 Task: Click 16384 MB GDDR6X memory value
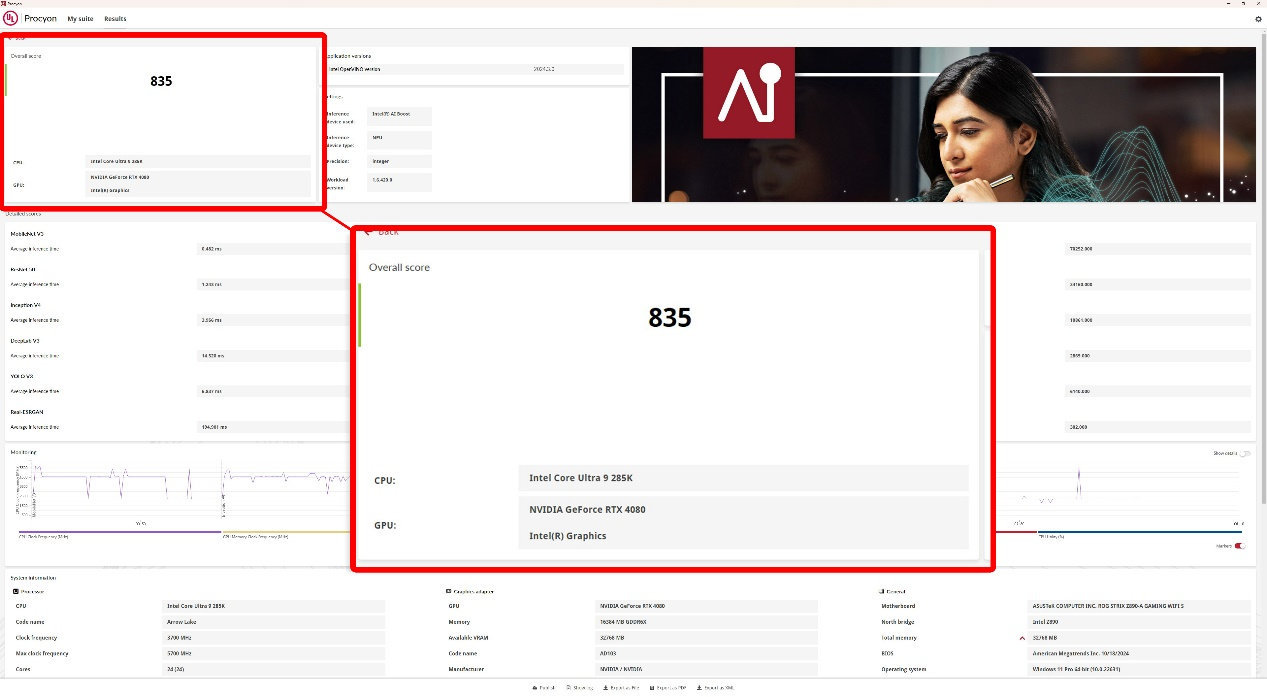click(x=707, y=622)
